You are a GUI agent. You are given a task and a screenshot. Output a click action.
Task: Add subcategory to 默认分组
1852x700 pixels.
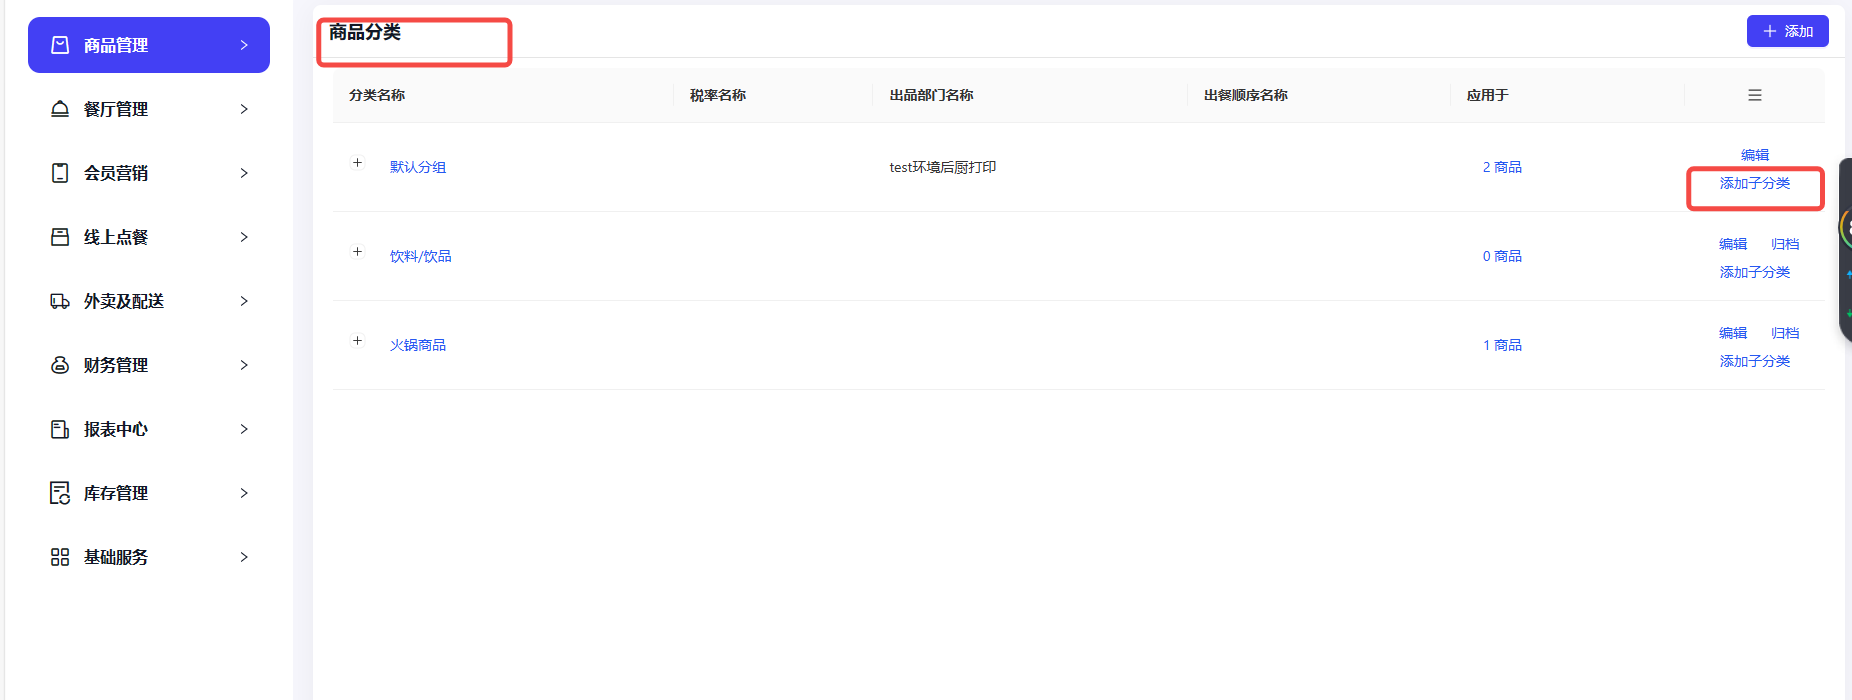(1755, 183)
